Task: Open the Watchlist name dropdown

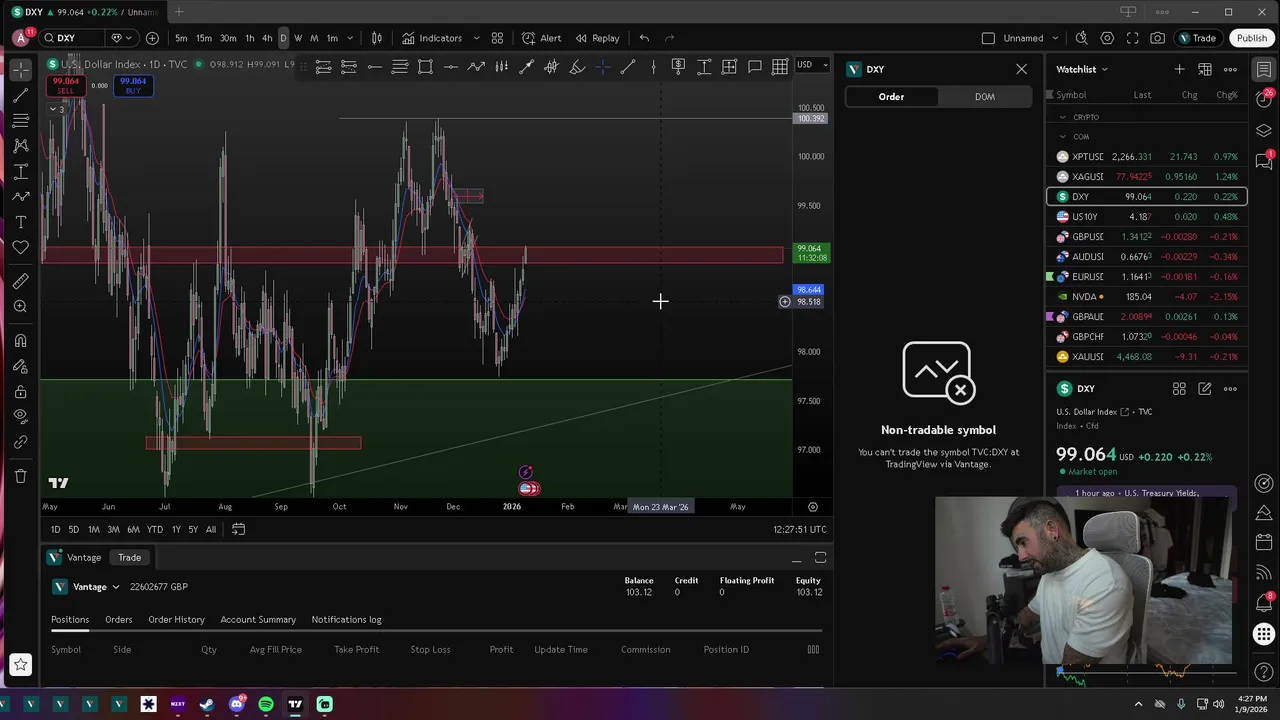Action: pos(1082,69)
